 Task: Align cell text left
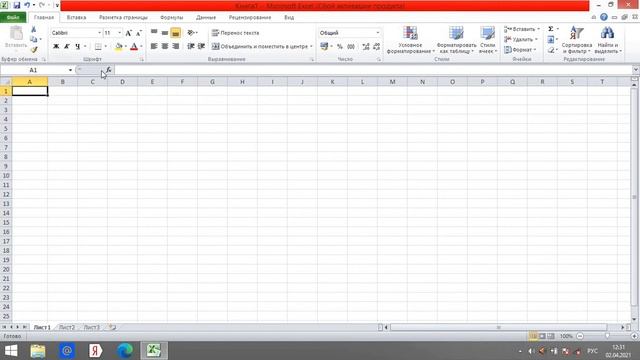pos(154,47)
